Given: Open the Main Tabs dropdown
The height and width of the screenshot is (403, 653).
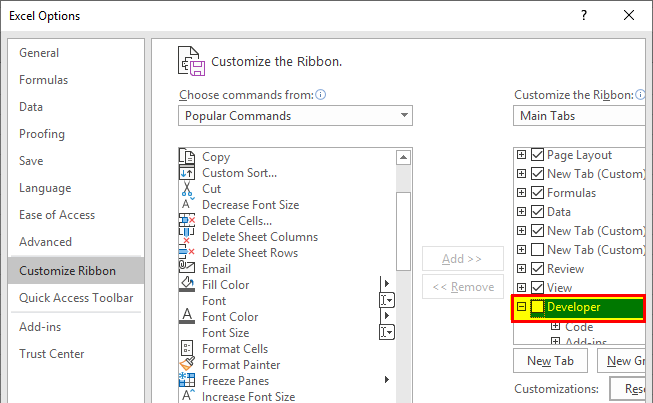Looking at the screenshot, I should pyautogui.click(x=579, y=116).
